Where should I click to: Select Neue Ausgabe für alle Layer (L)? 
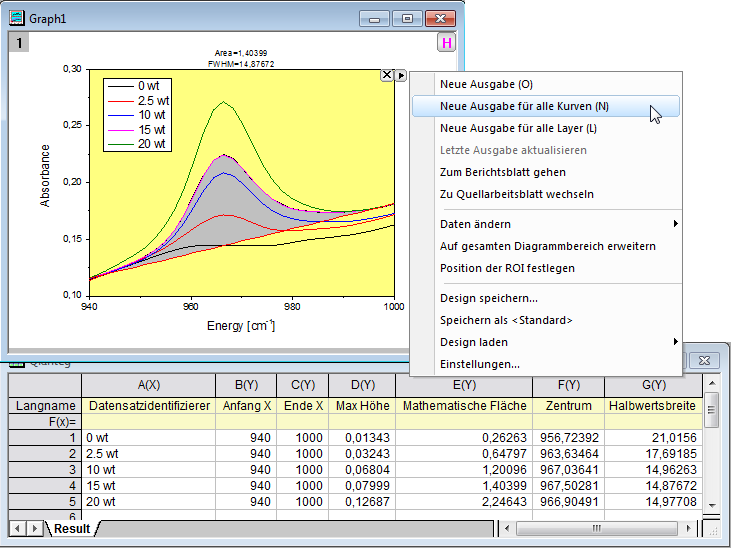click(545, 128)
